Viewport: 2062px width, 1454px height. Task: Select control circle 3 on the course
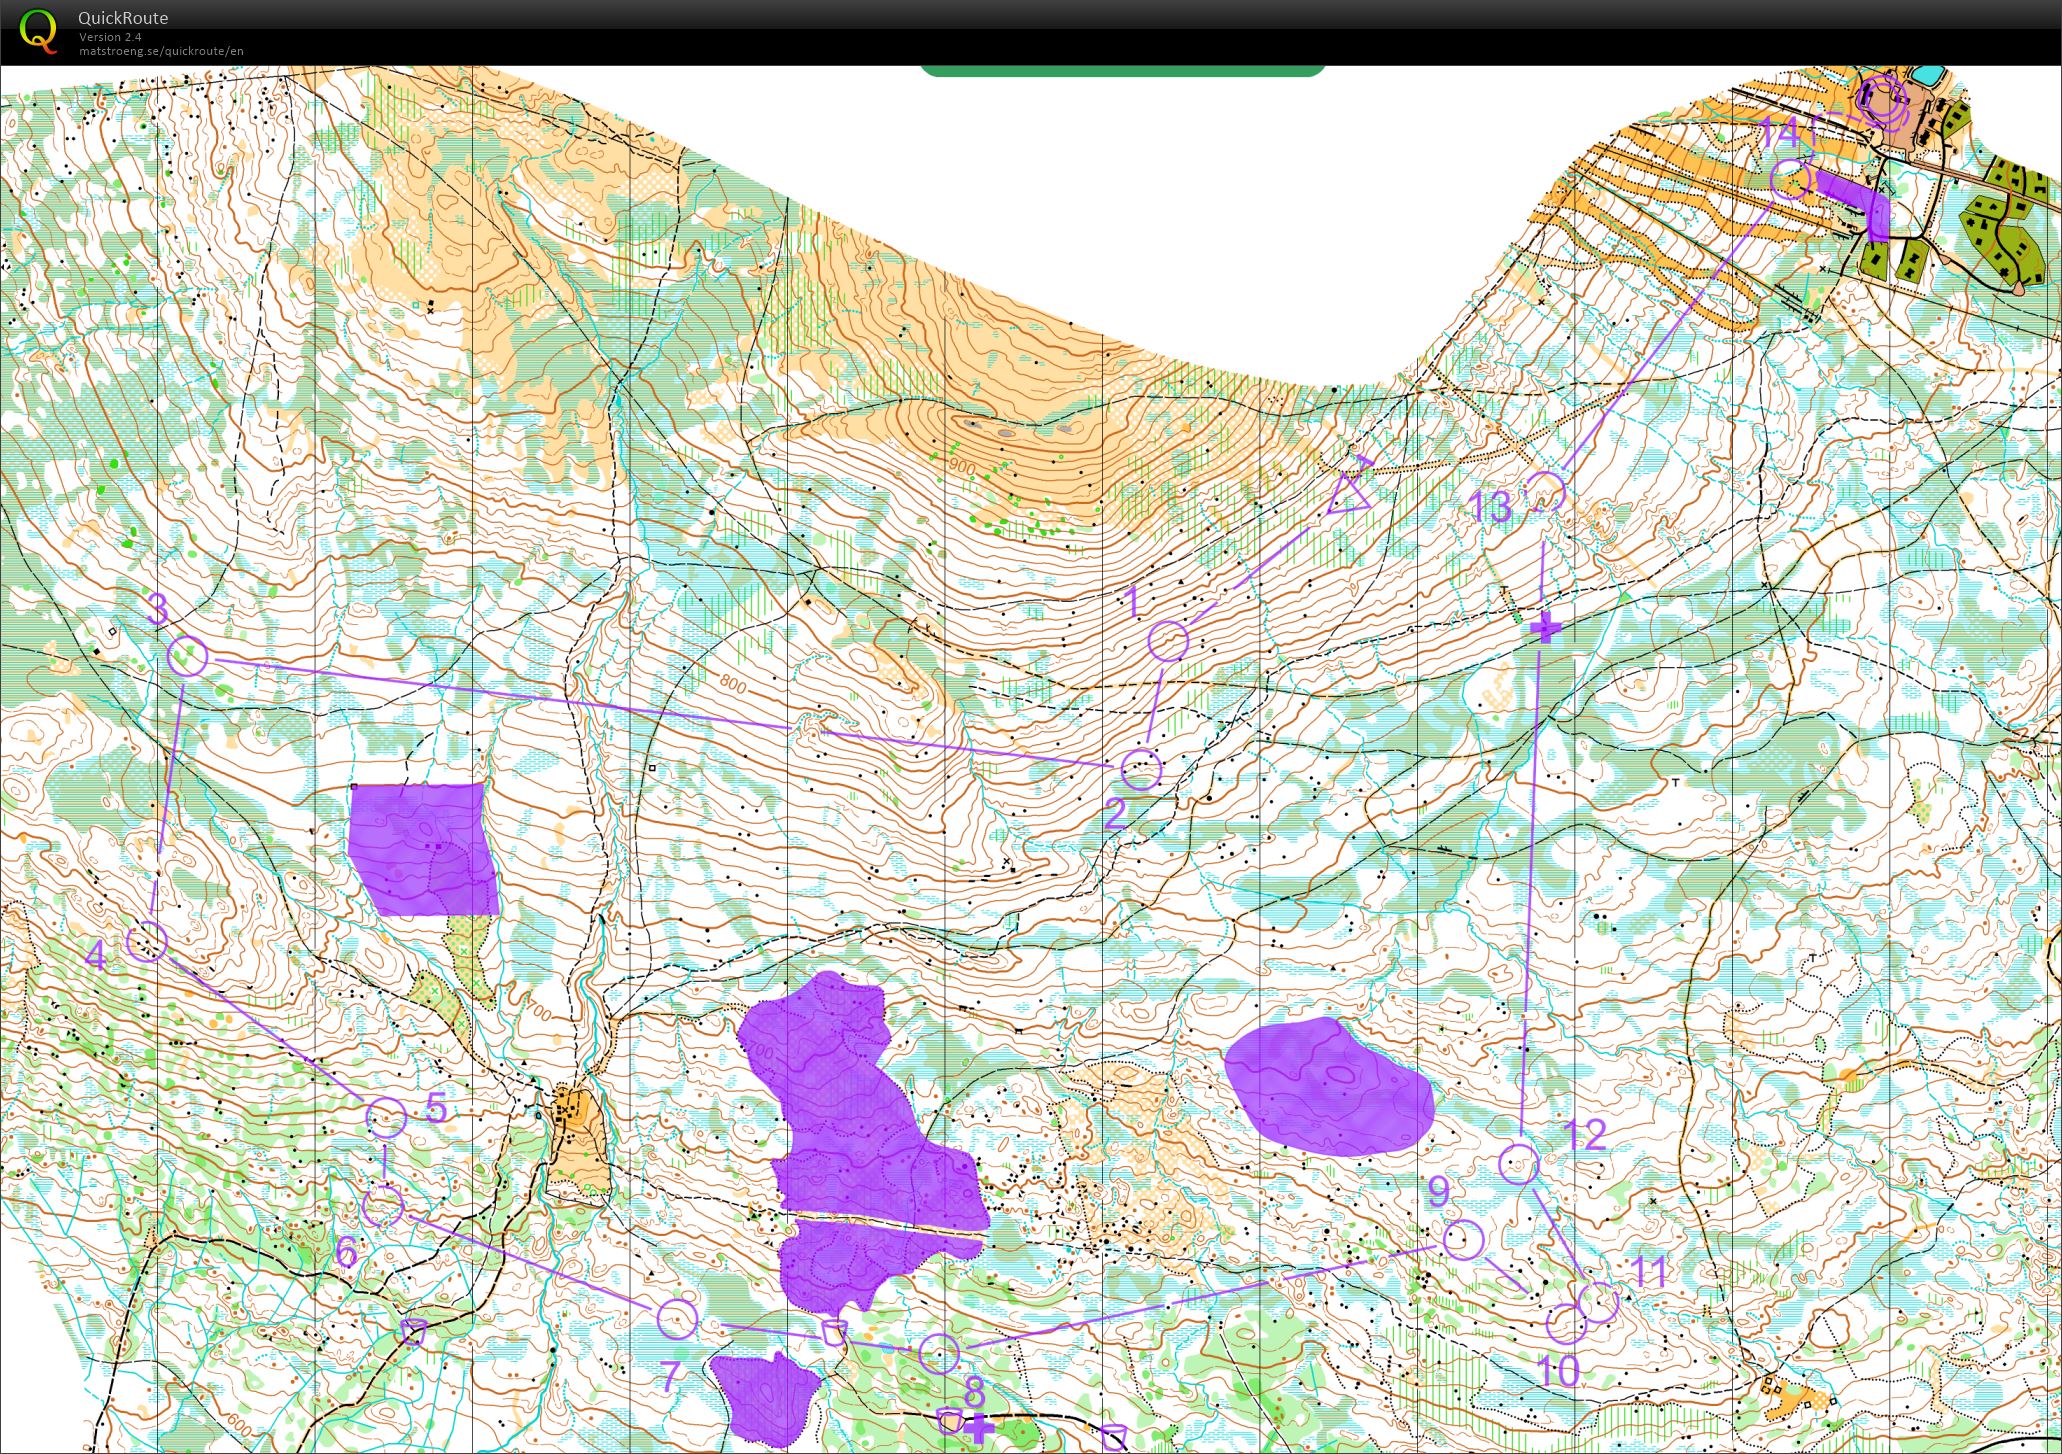[x=187, y=656]
